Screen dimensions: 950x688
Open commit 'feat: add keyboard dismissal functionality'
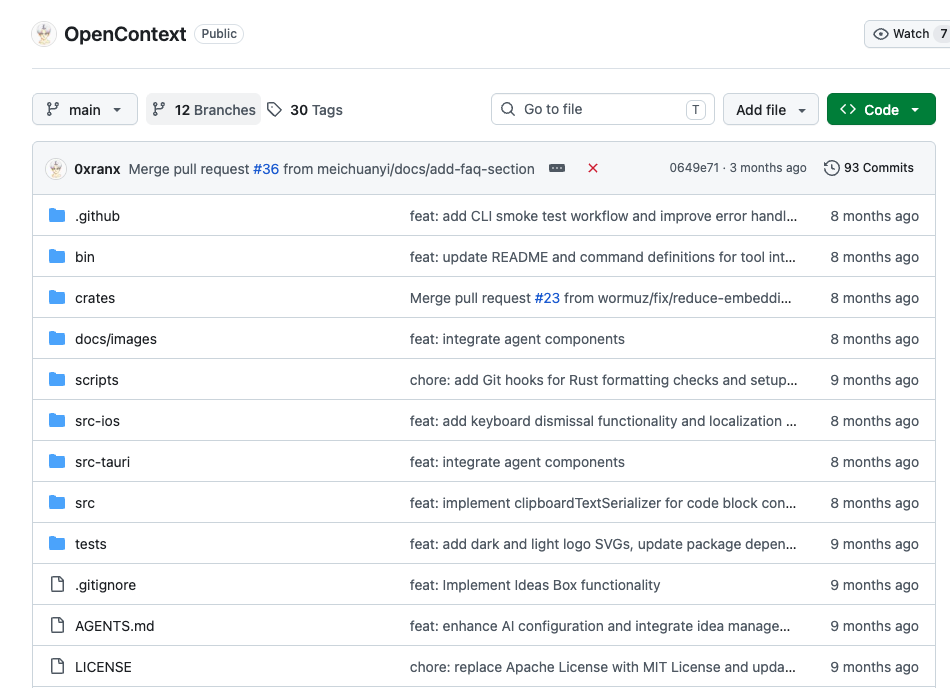pos(603,421)
